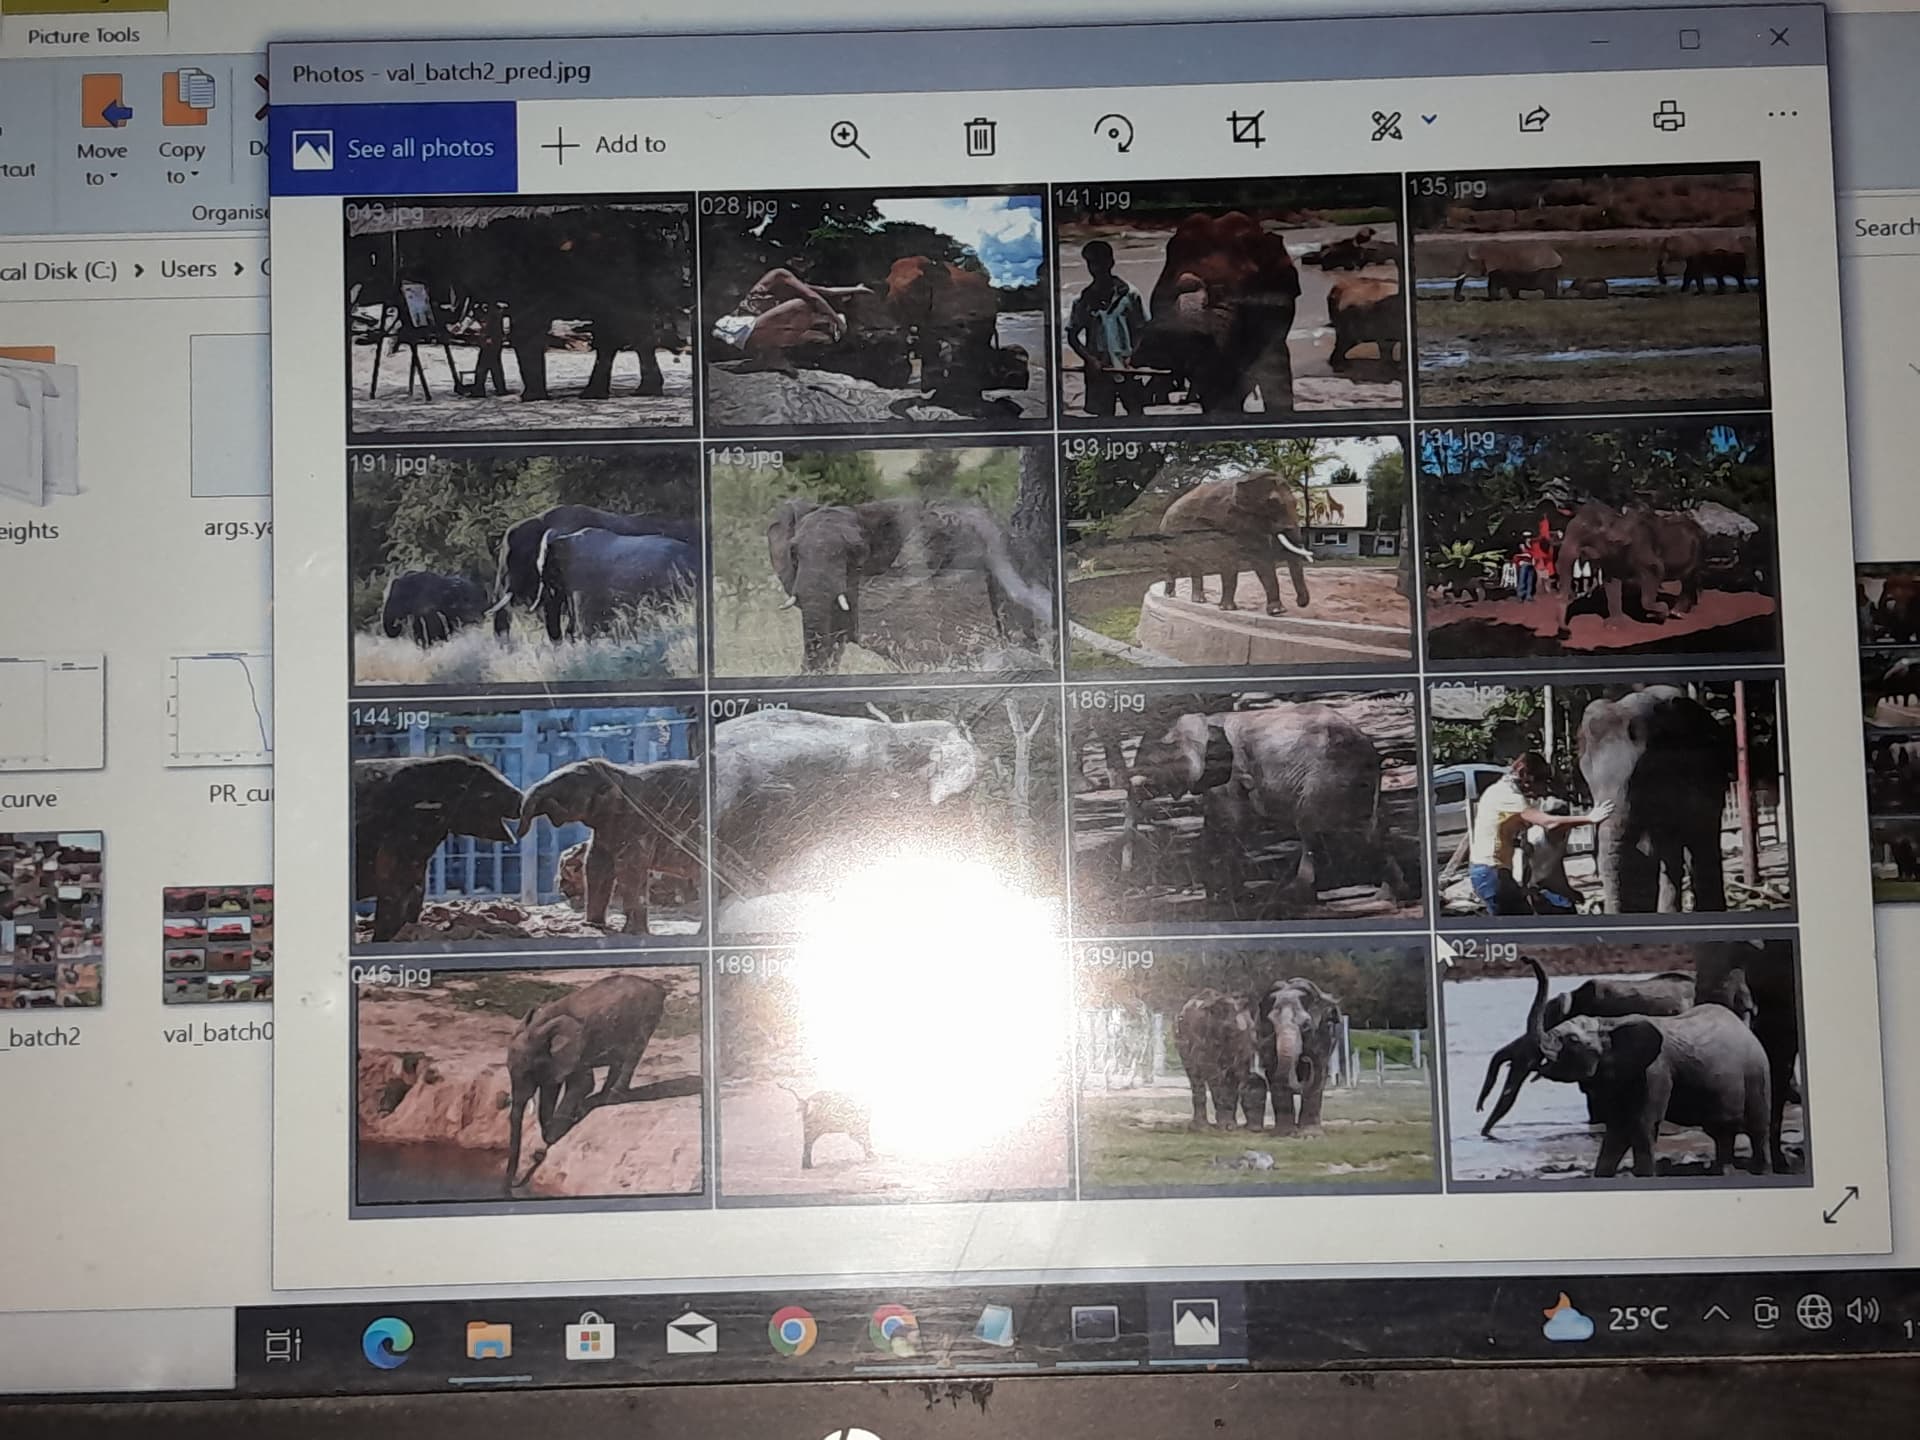This screenshot has width=1920, height=1440.
Task: Click Users in the breadcrumb path
Action: point(188,269)
